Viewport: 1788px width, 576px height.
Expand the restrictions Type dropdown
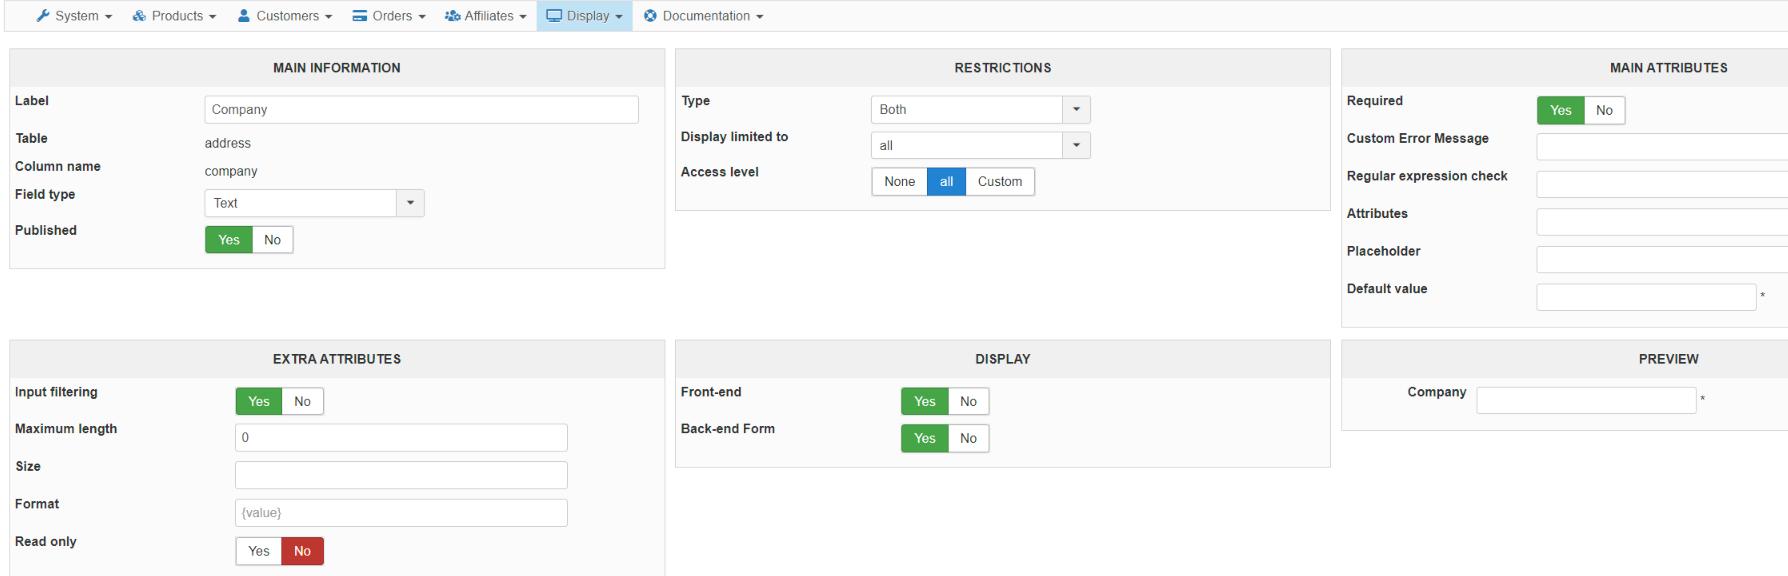980,110
